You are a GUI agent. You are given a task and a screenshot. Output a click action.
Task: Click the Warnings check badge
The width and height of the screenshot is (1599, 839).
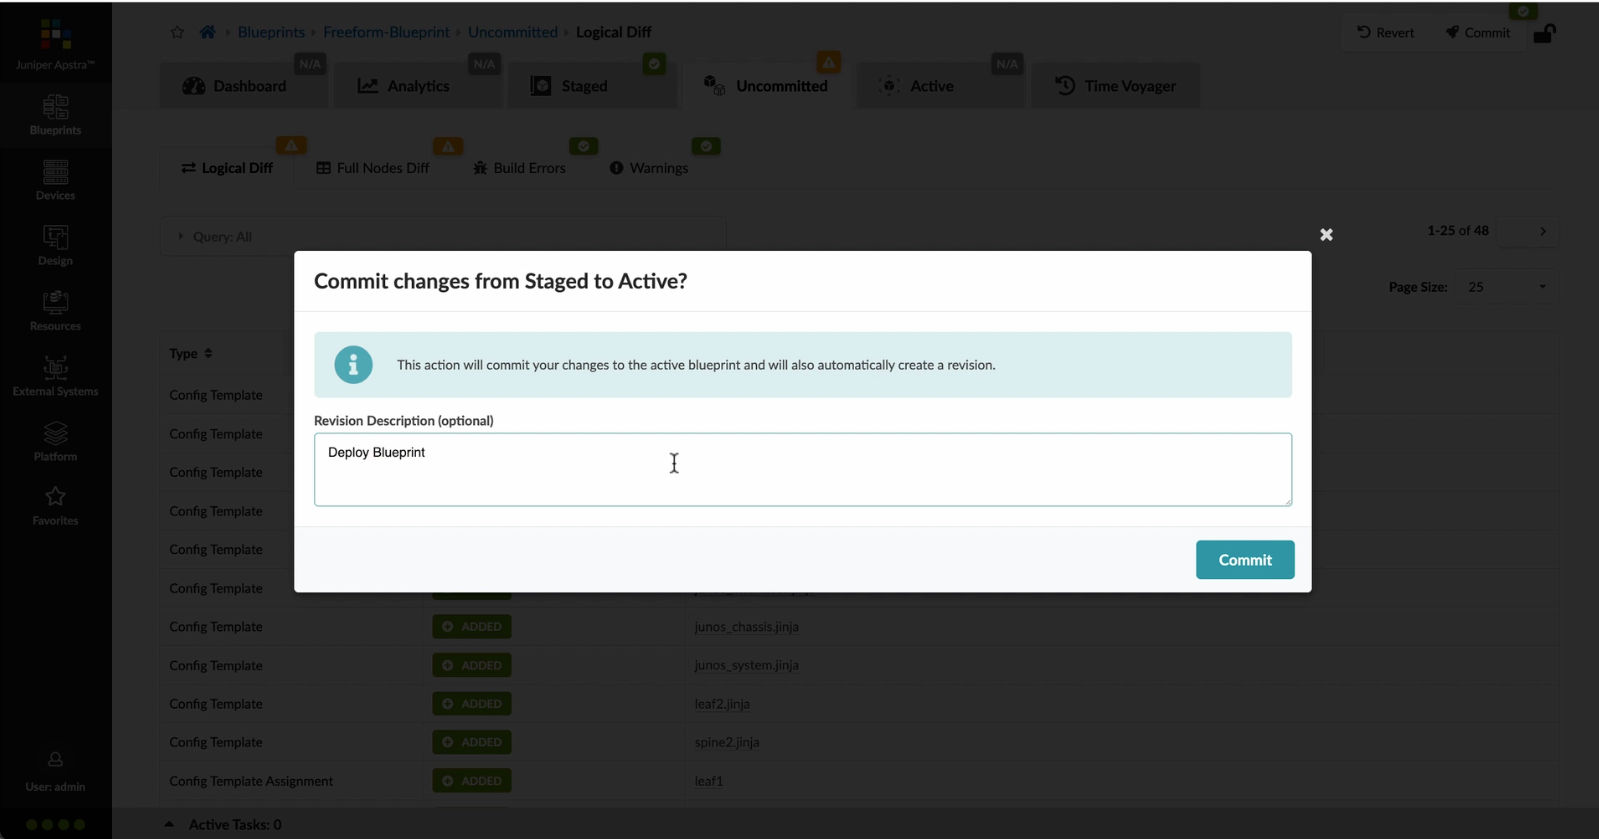706,146
